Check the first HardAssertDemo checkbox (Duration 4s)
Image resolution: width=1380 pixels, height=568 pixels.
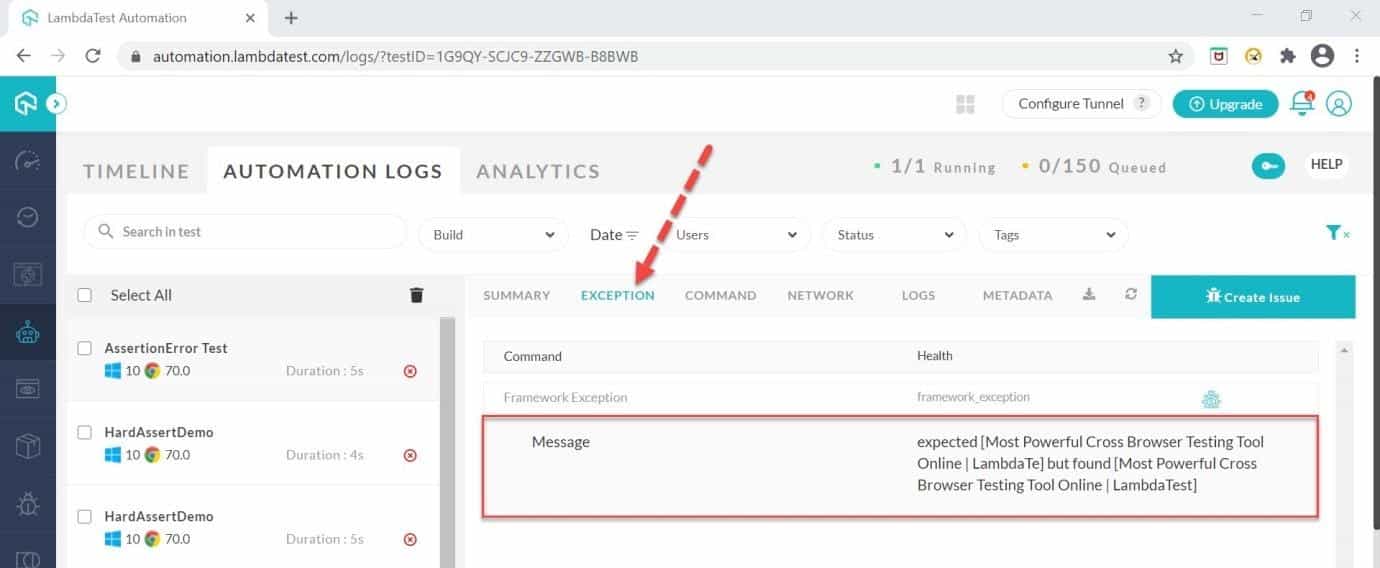pos(85,433)
